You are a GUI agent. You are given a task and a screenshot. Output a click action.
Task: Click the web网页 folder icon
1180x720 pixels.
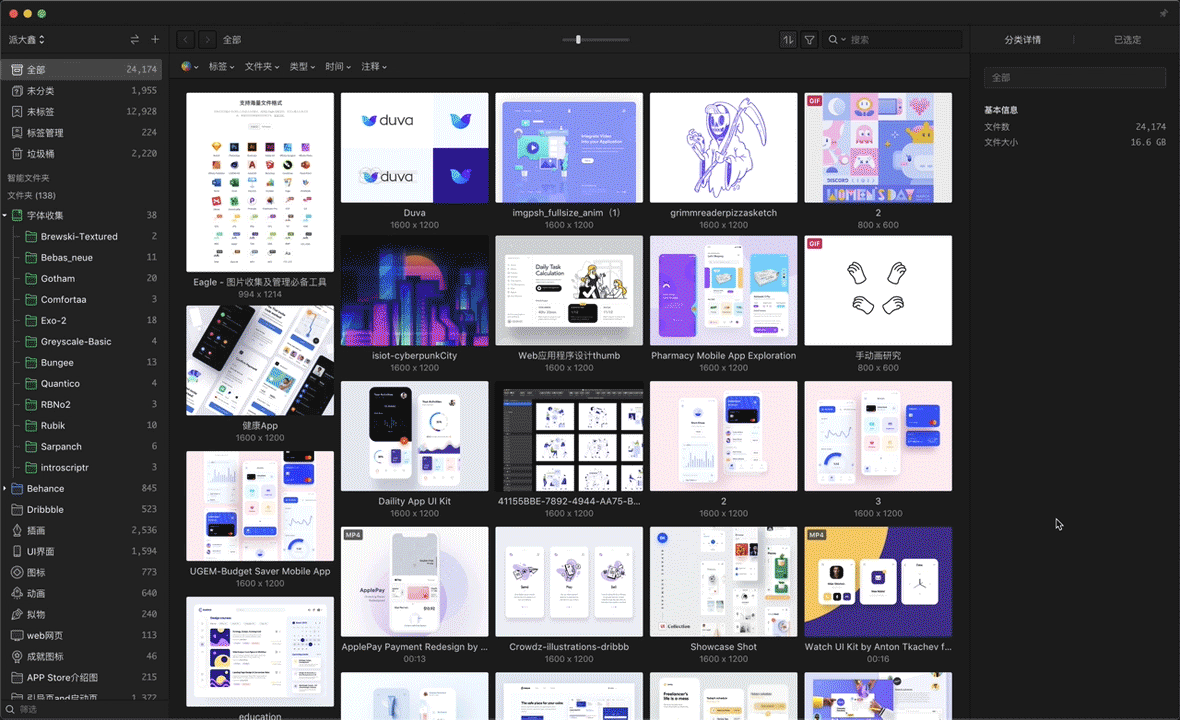tap(17, 636)
